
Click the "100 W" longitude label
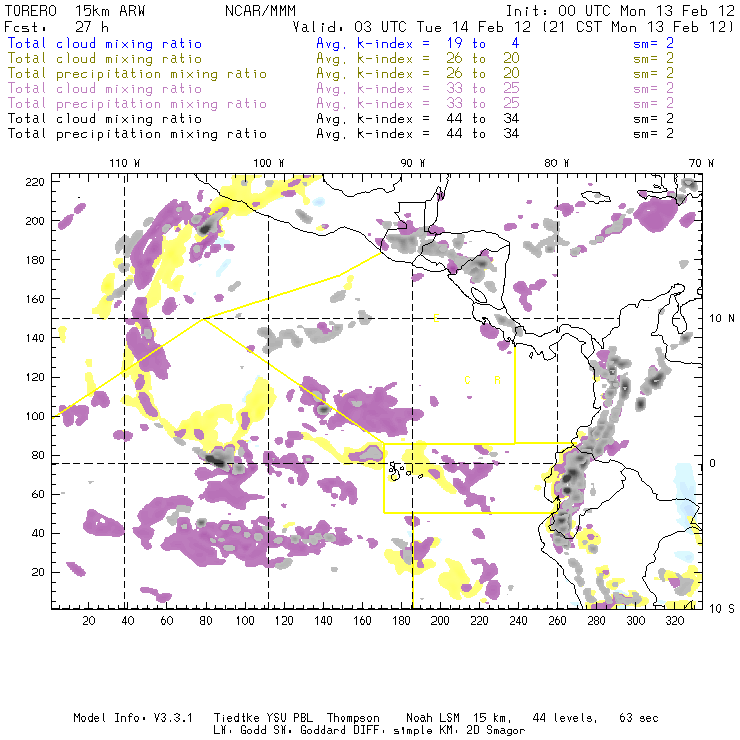[x=269, y=163]
